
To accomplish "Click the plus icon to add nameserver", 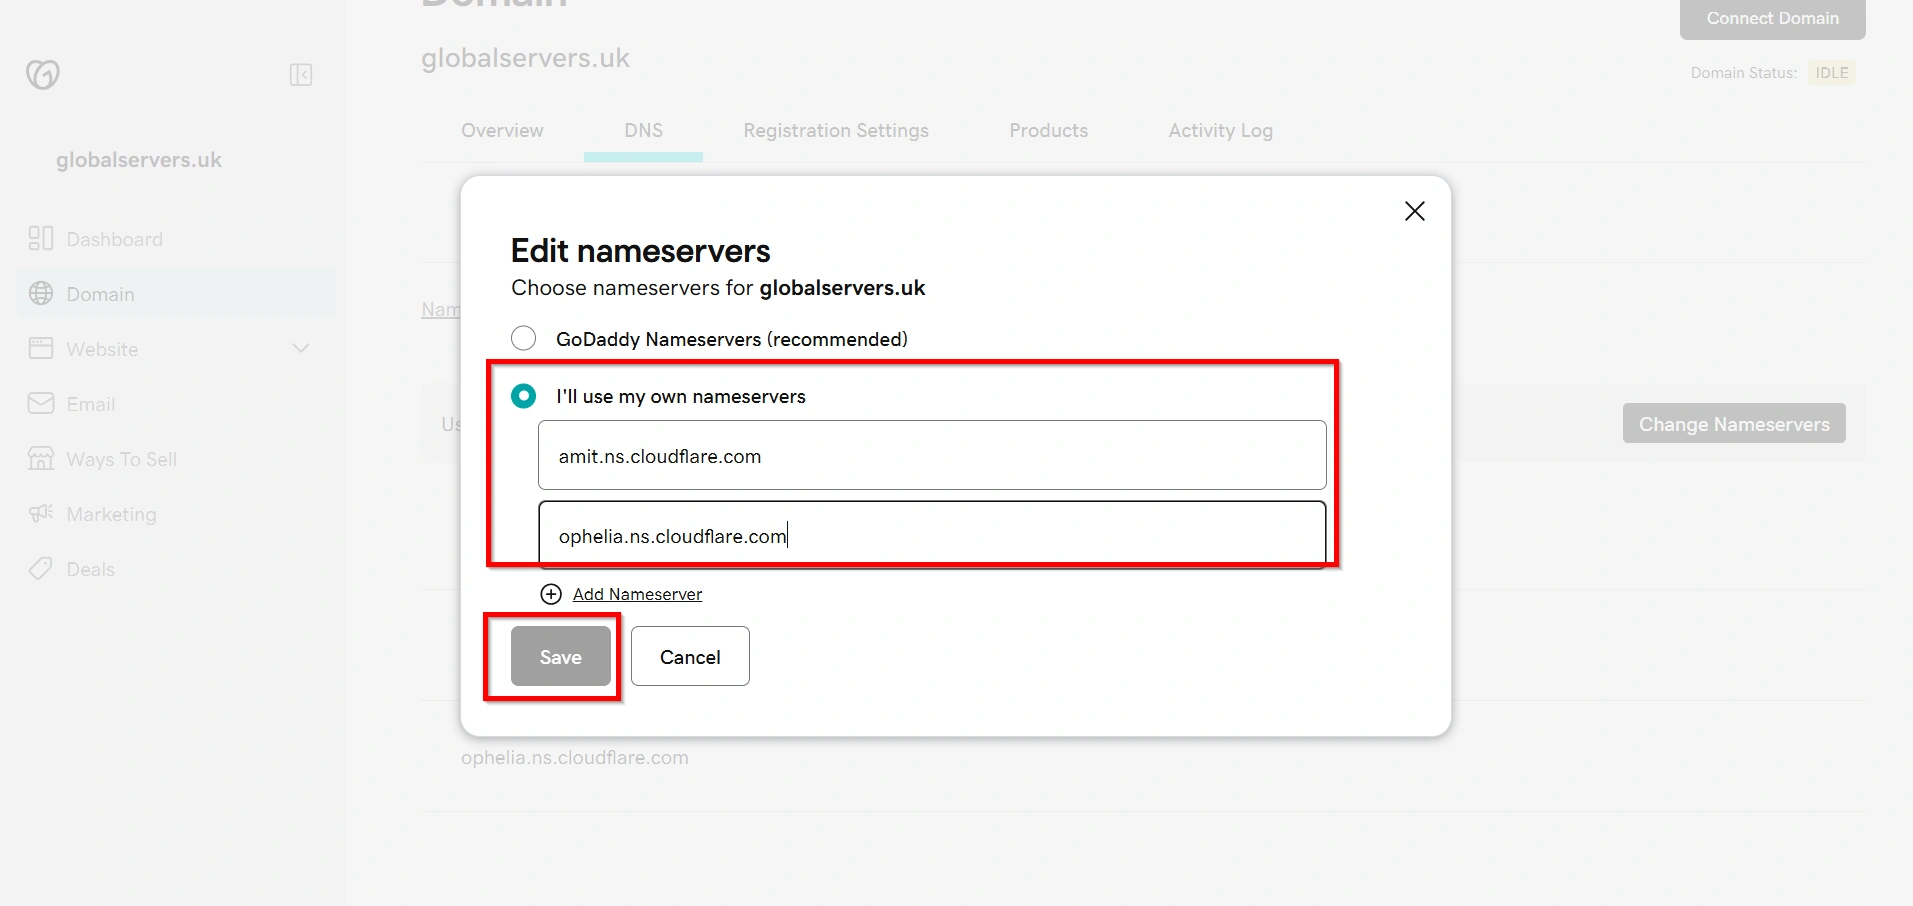I will (x=551, y=594).
